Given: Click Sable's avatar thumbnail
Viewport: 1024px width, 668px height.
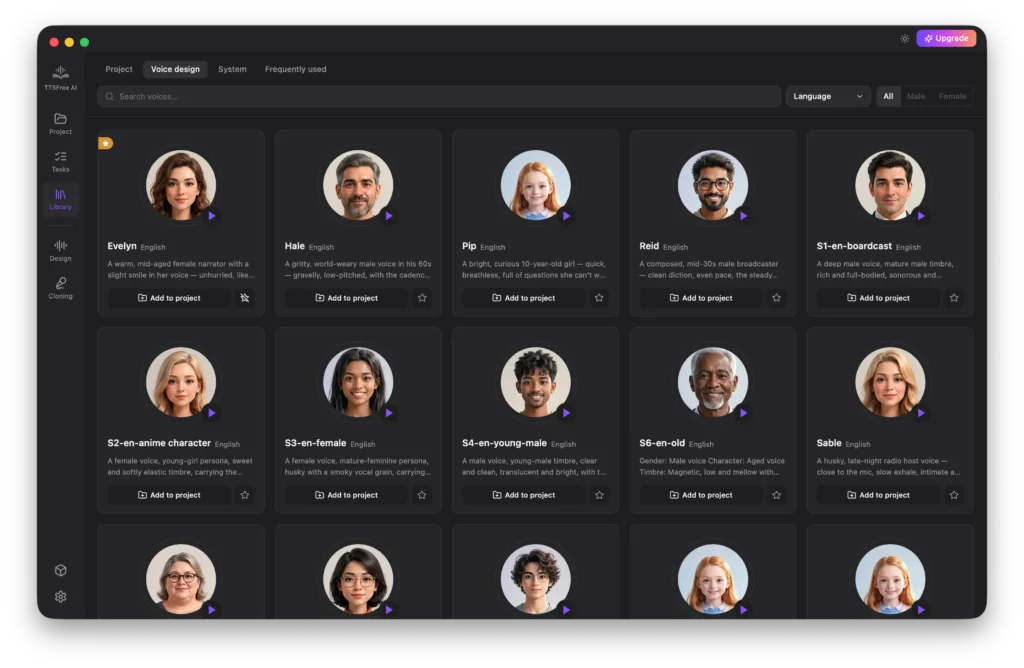Looking at the screenshot, I should [x=890, y=382].
